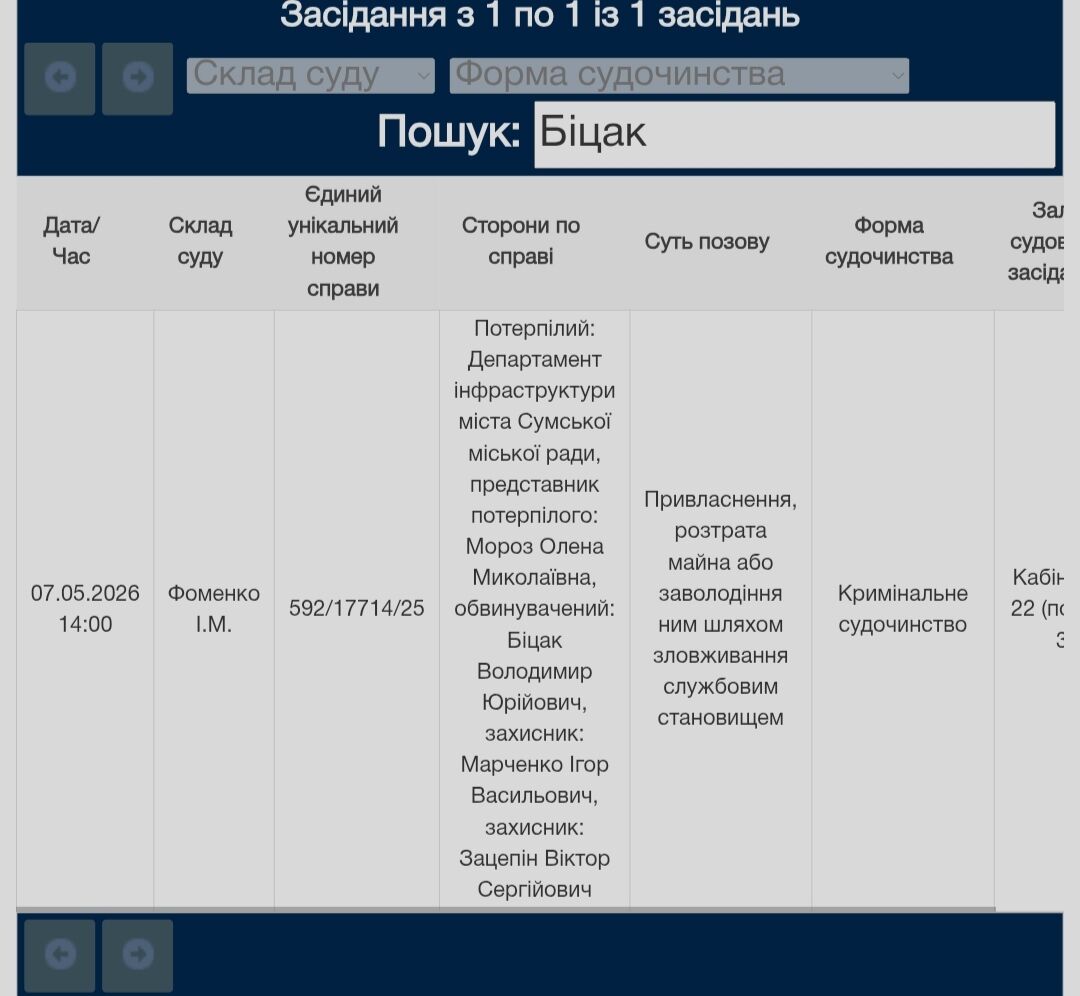Screen dimensions: 1080x996
Task: Click the judge name Фоменко І.М.
Action: (213, 608)
